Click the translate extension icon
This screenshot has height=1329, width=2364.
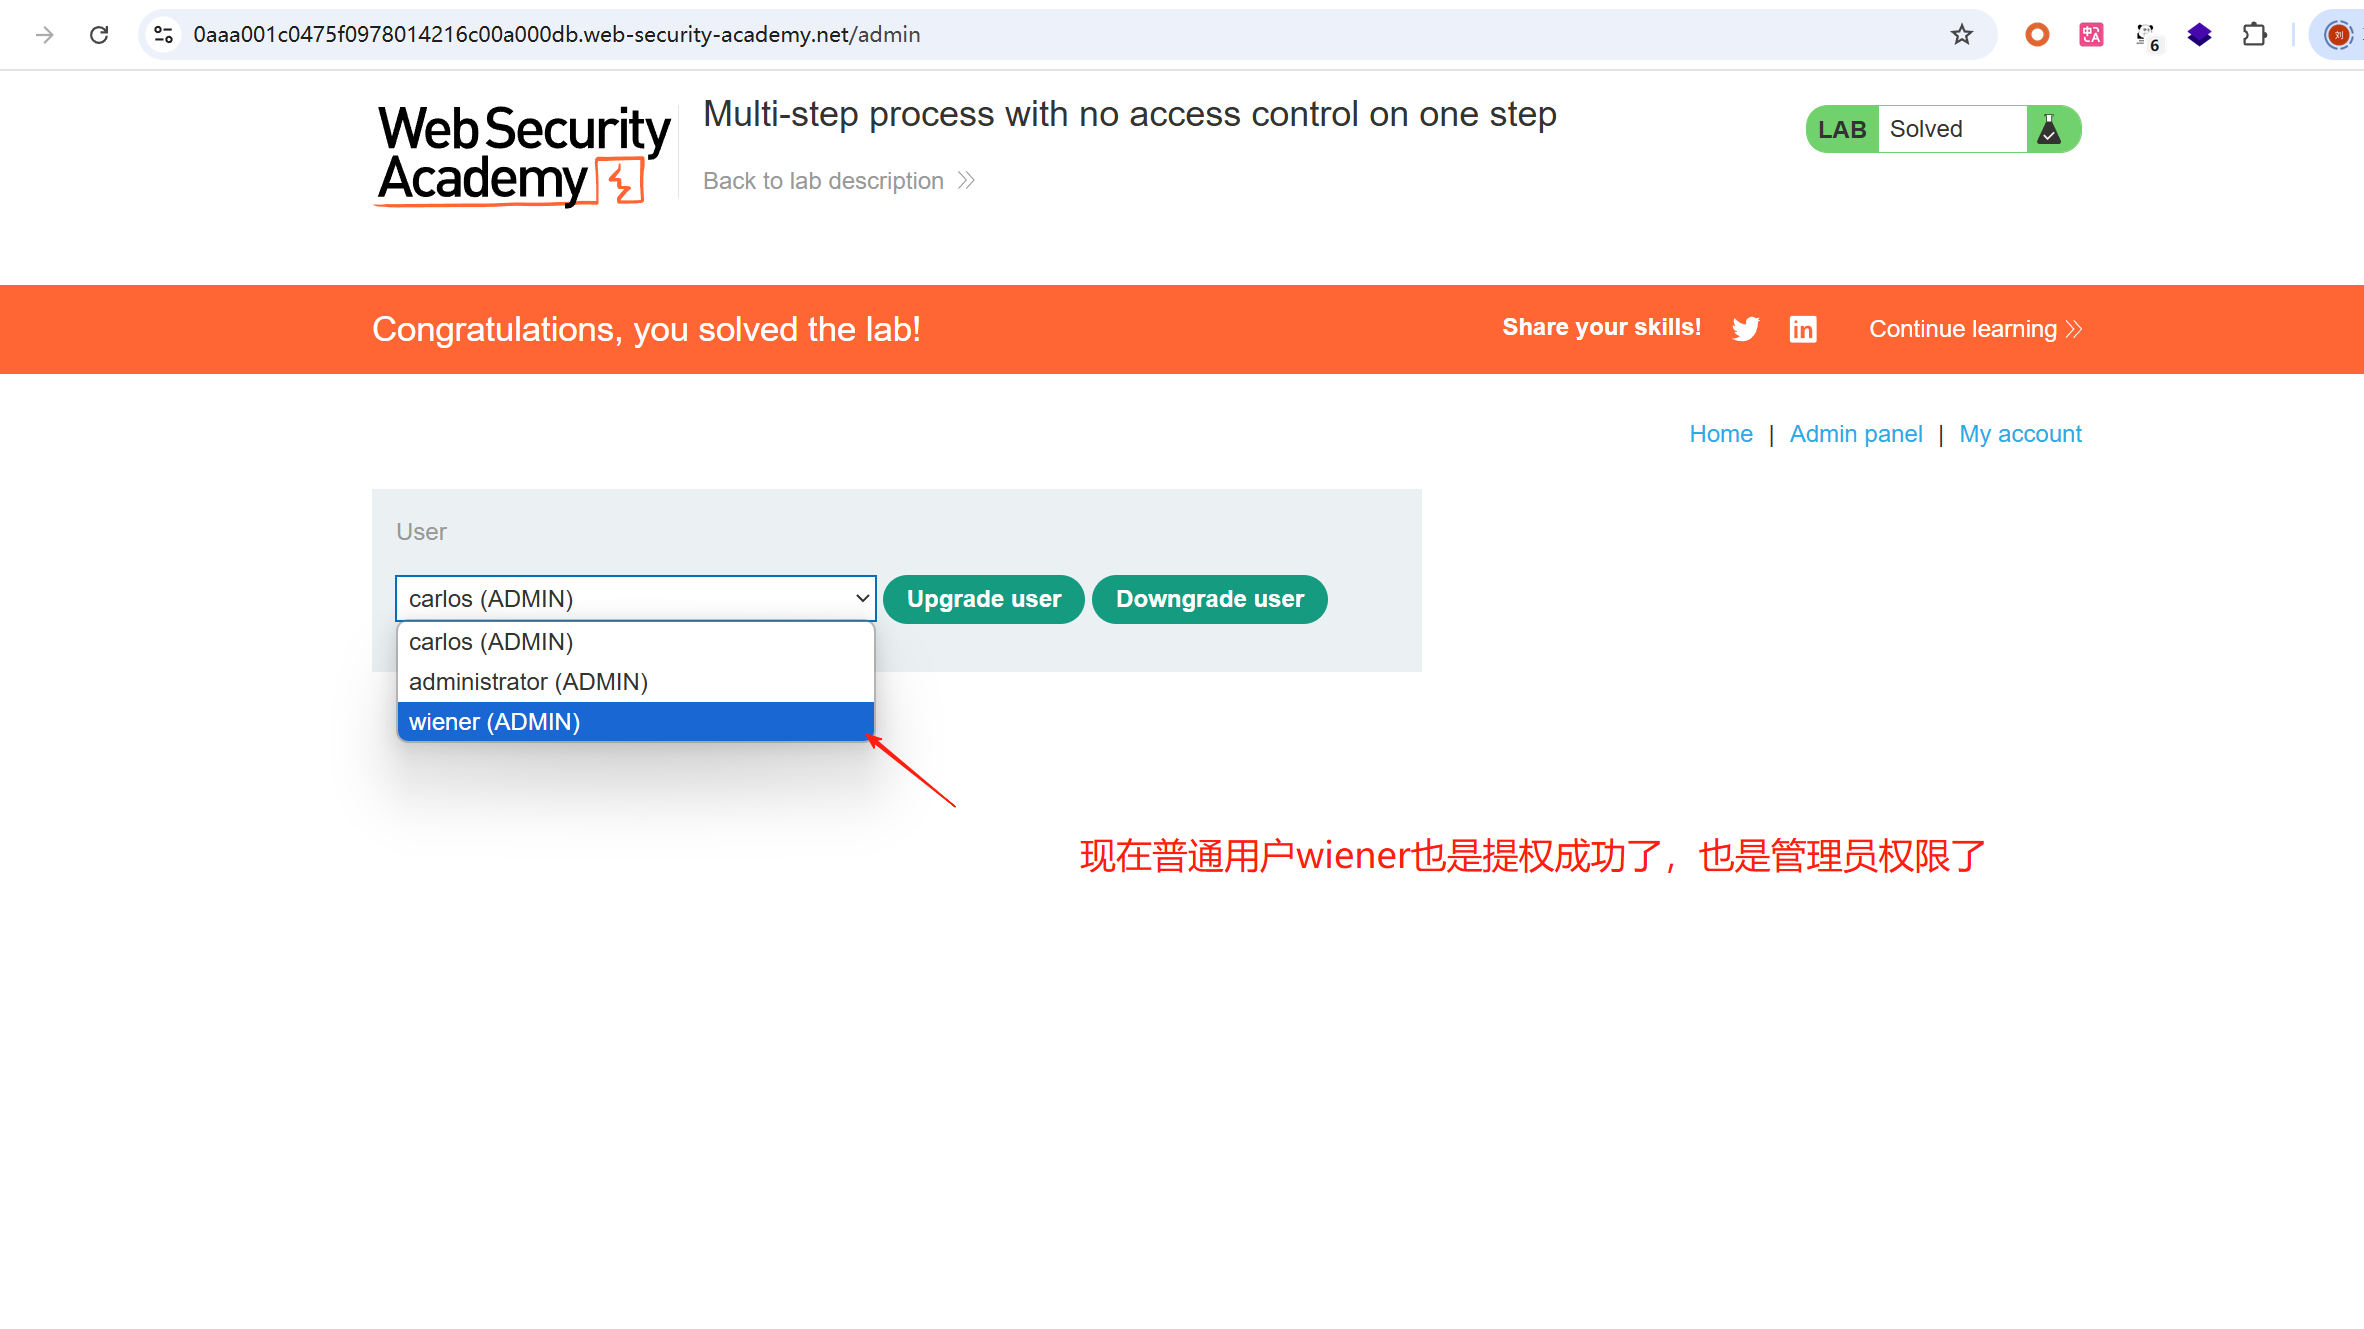pyautogui.click(x=2091, y=35)
